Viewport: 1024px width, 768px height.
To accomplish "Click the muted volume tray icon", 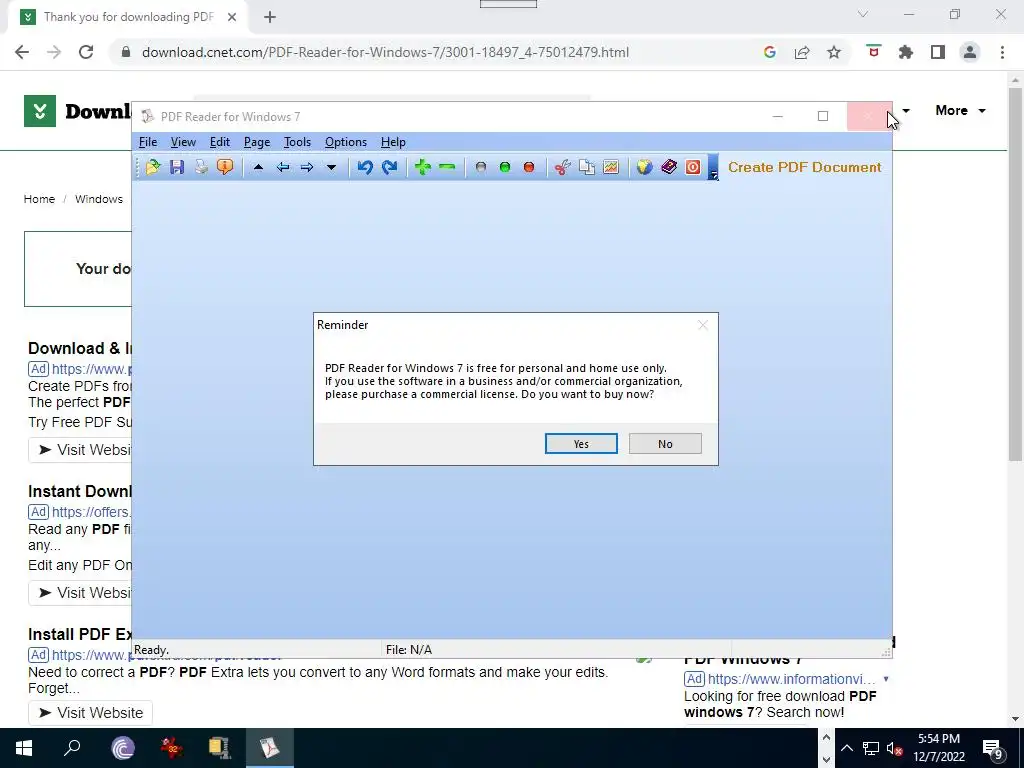I will point(894,748).
